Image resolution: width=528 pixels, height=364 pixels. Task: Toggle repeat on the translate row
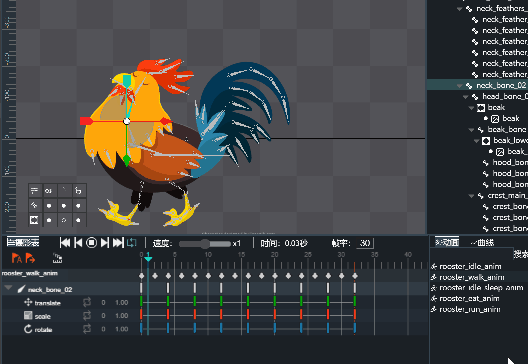87,302
